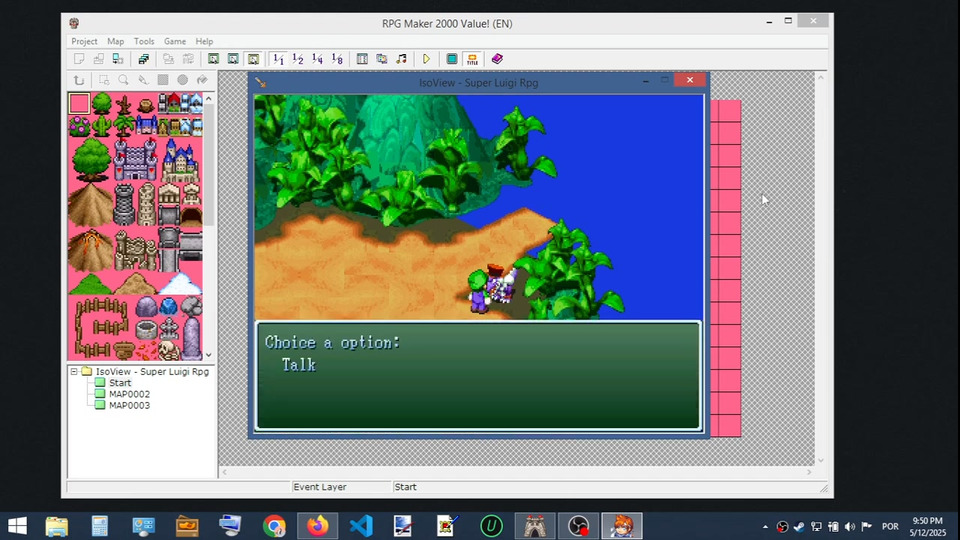
Task: Click the greyed Zoom magnifier tool
Action: pyautogui.click(x=124, y=80)
